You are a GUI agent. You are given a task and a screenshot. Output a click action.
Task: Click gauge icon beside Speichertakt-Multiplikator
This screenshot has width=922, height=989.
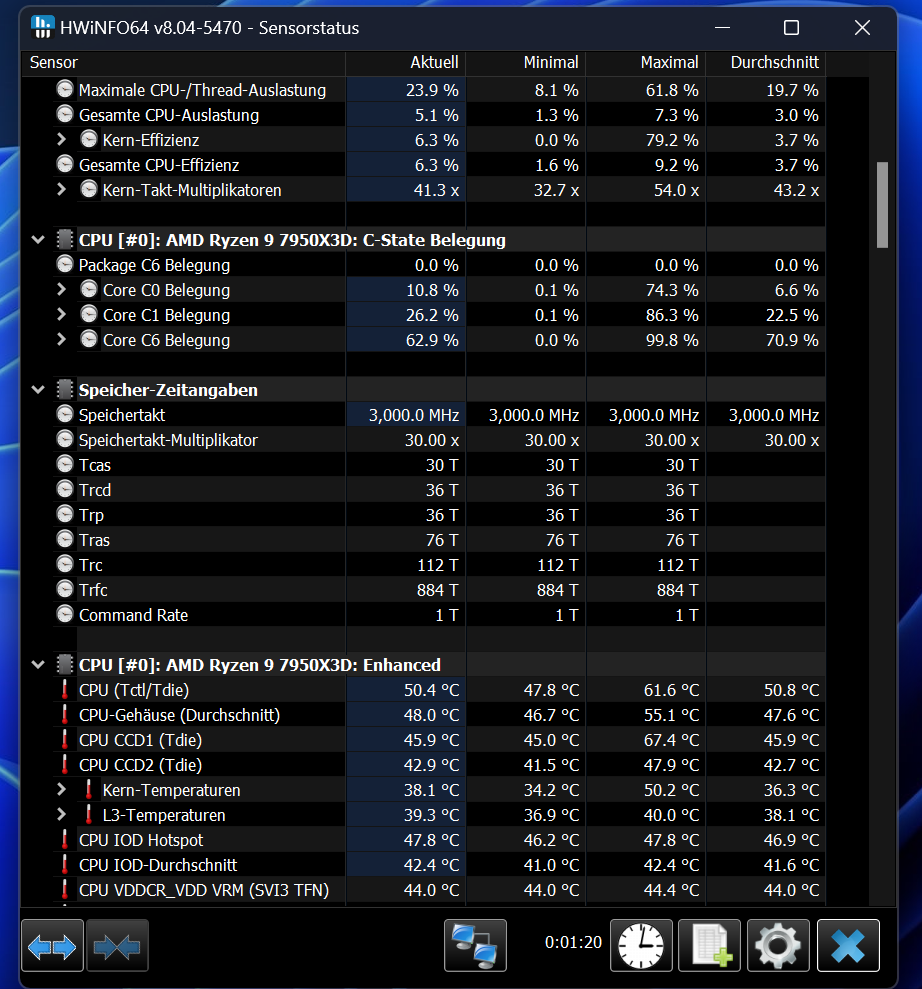(x=65, y=439)
